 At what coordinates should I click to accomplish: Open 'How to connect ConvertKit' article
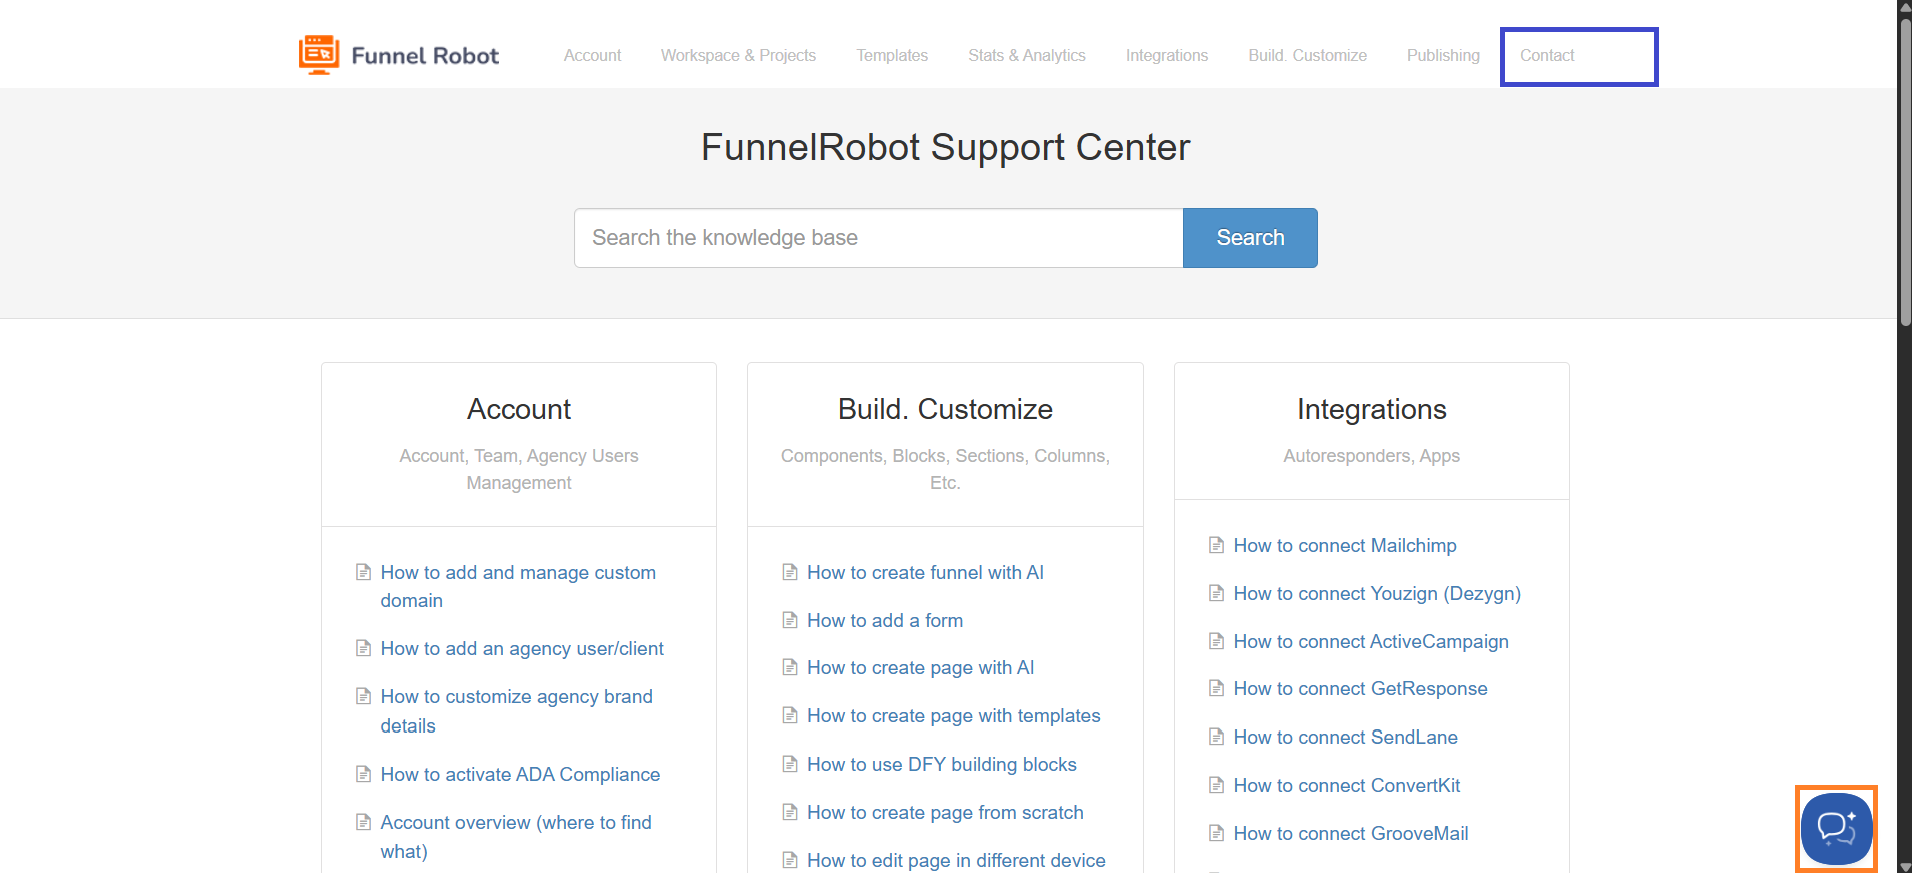pyautogui.click(x=1347, y=785)
